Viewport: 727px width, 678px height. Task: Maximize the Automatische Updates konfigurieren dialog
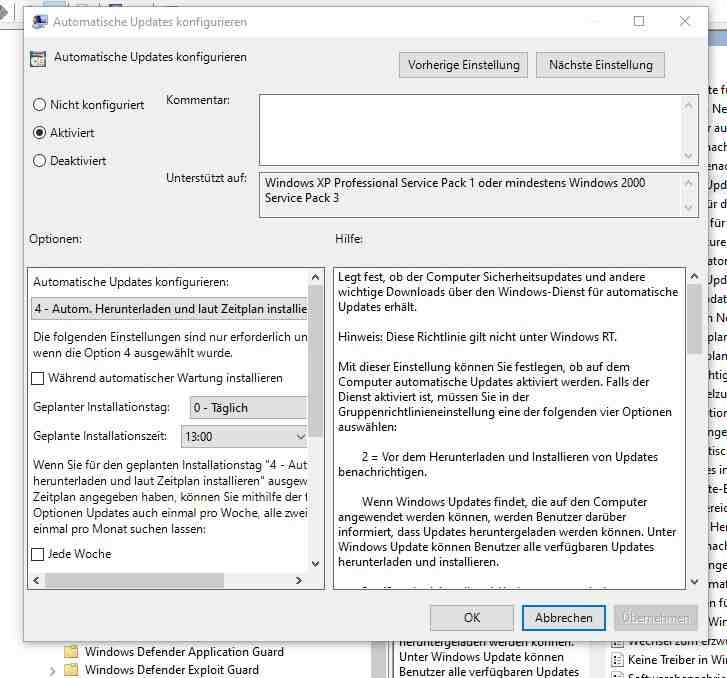pos(639,21)
